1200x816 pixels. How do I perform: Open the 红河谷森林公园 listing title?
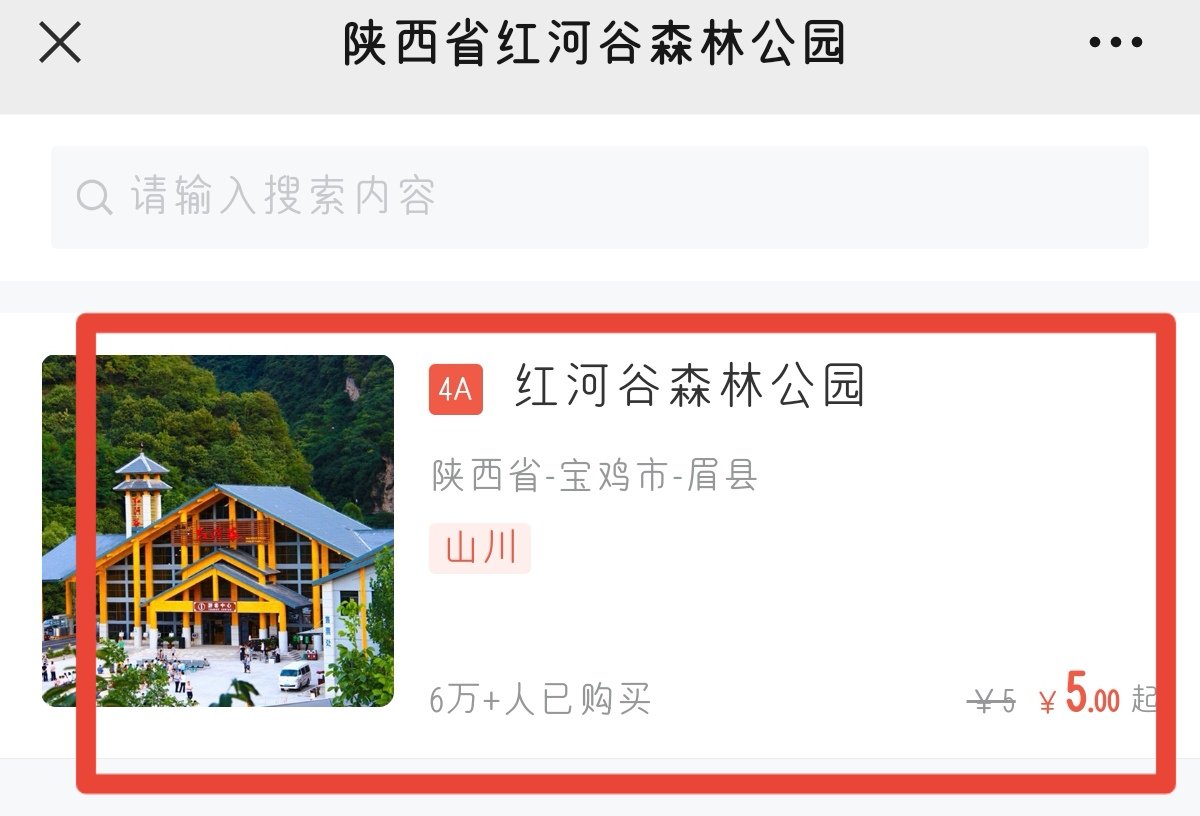pyautogui.click(x=690, y=387)
